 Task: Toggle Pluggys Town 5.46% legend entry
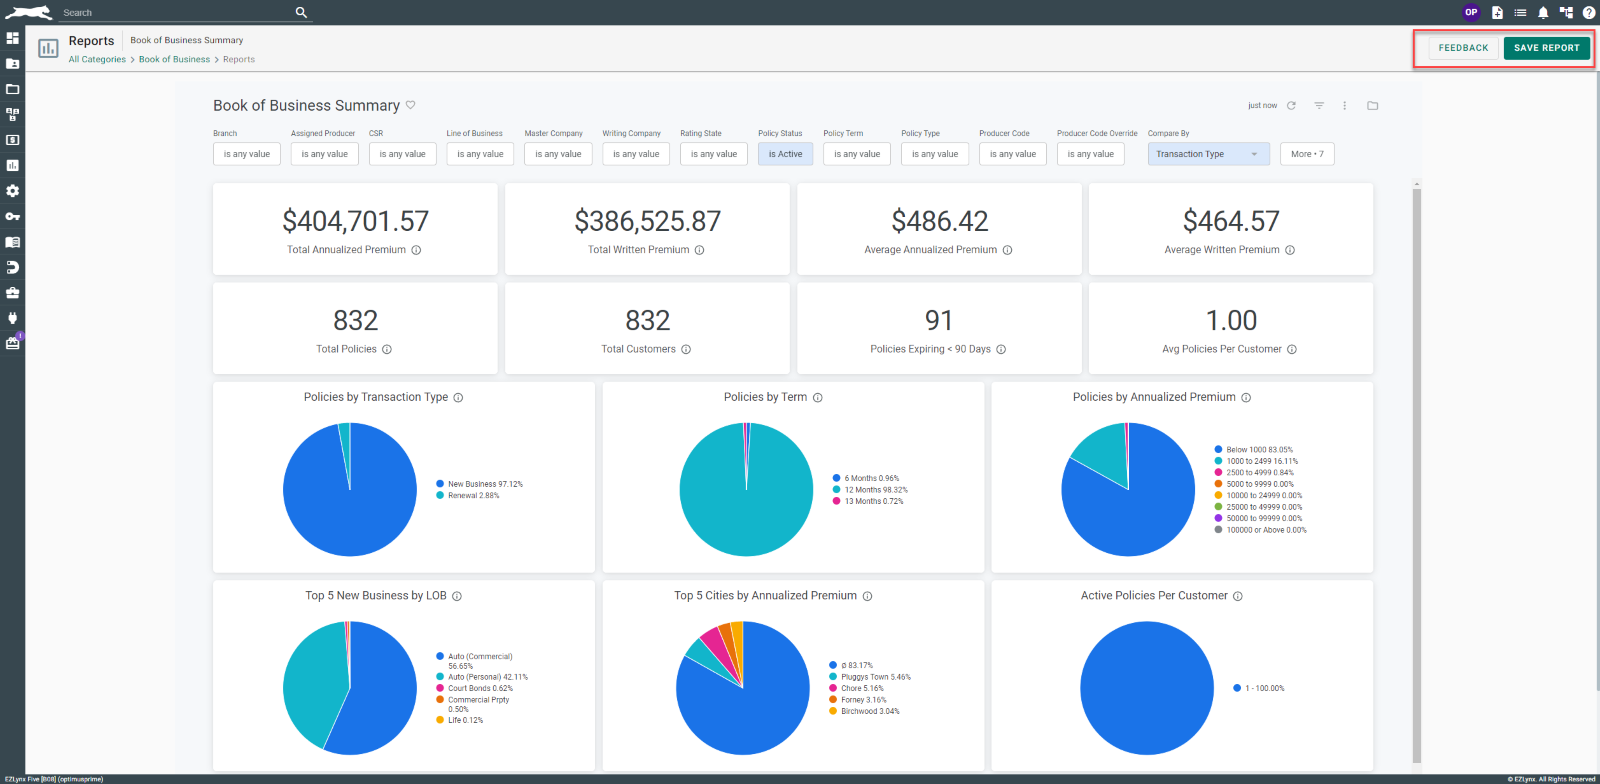point(870,677)
